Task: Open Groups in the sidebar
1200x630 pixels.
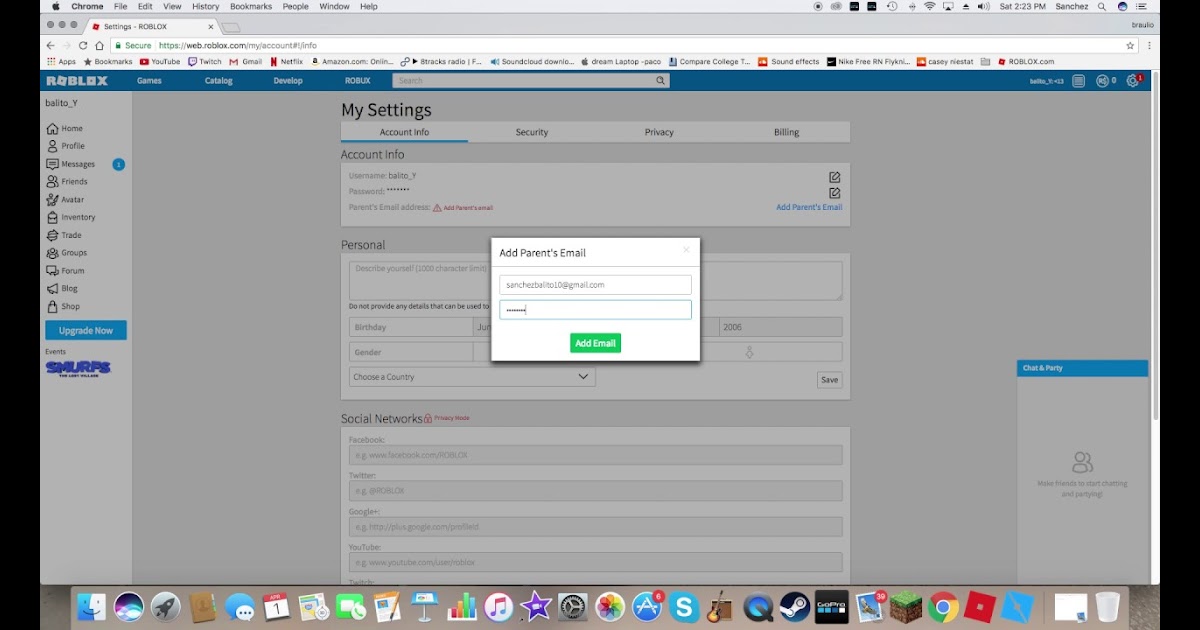Action: (x=66, y=253)
